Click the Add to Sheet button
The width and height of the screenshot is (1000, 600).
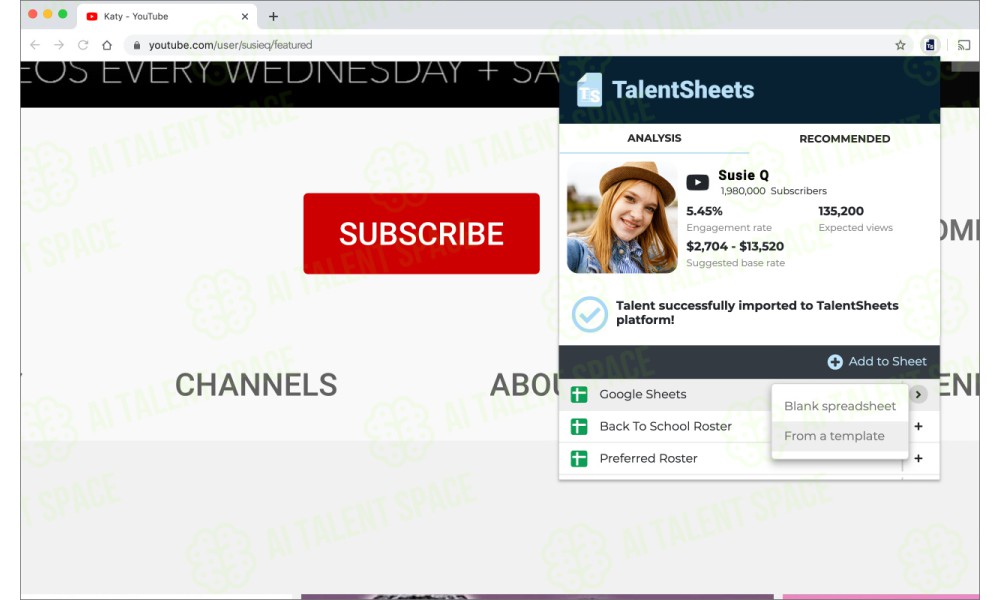(877, 362)
